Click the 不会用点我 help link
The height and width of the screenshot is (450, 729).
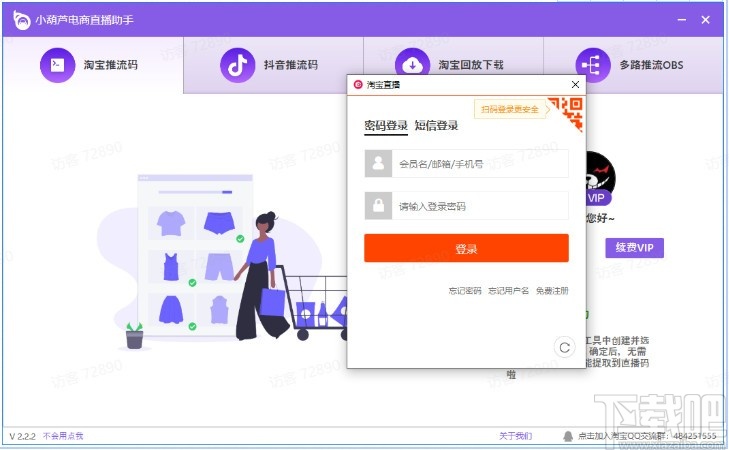point(63,436)
